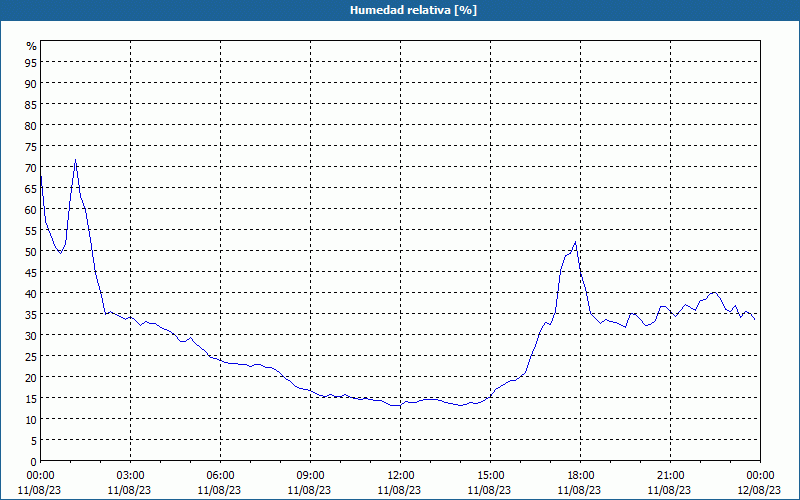Select the 10 label on humidity axis

(x=31, y=420)
